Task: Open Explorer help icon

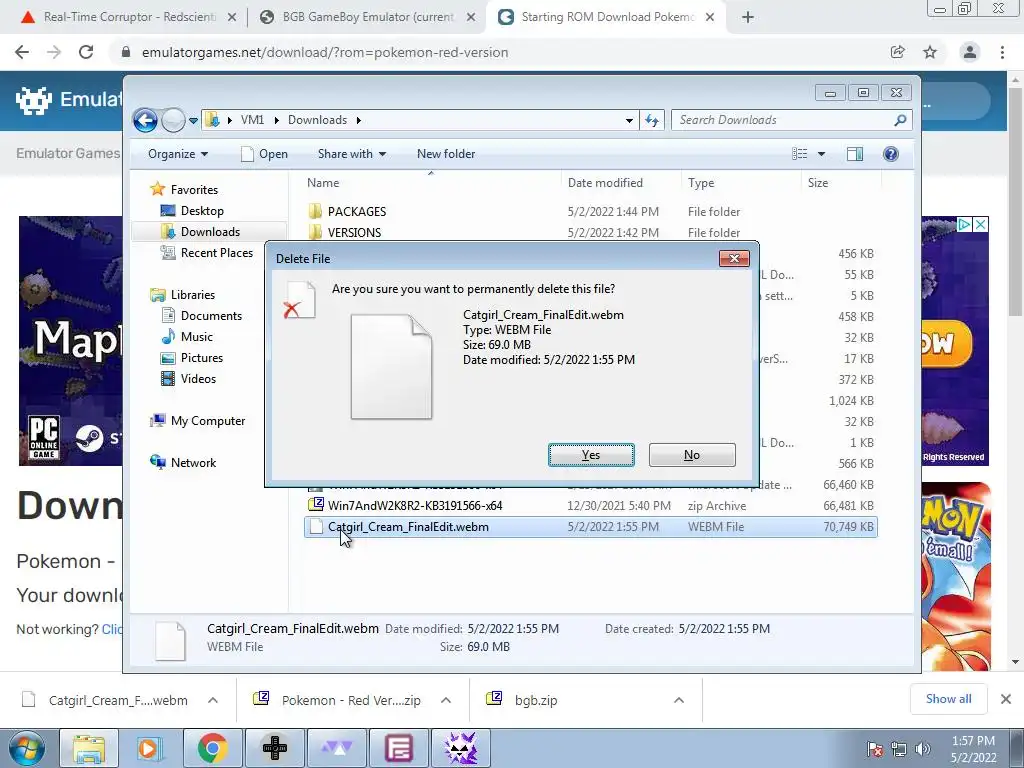Action: point(891,154)
